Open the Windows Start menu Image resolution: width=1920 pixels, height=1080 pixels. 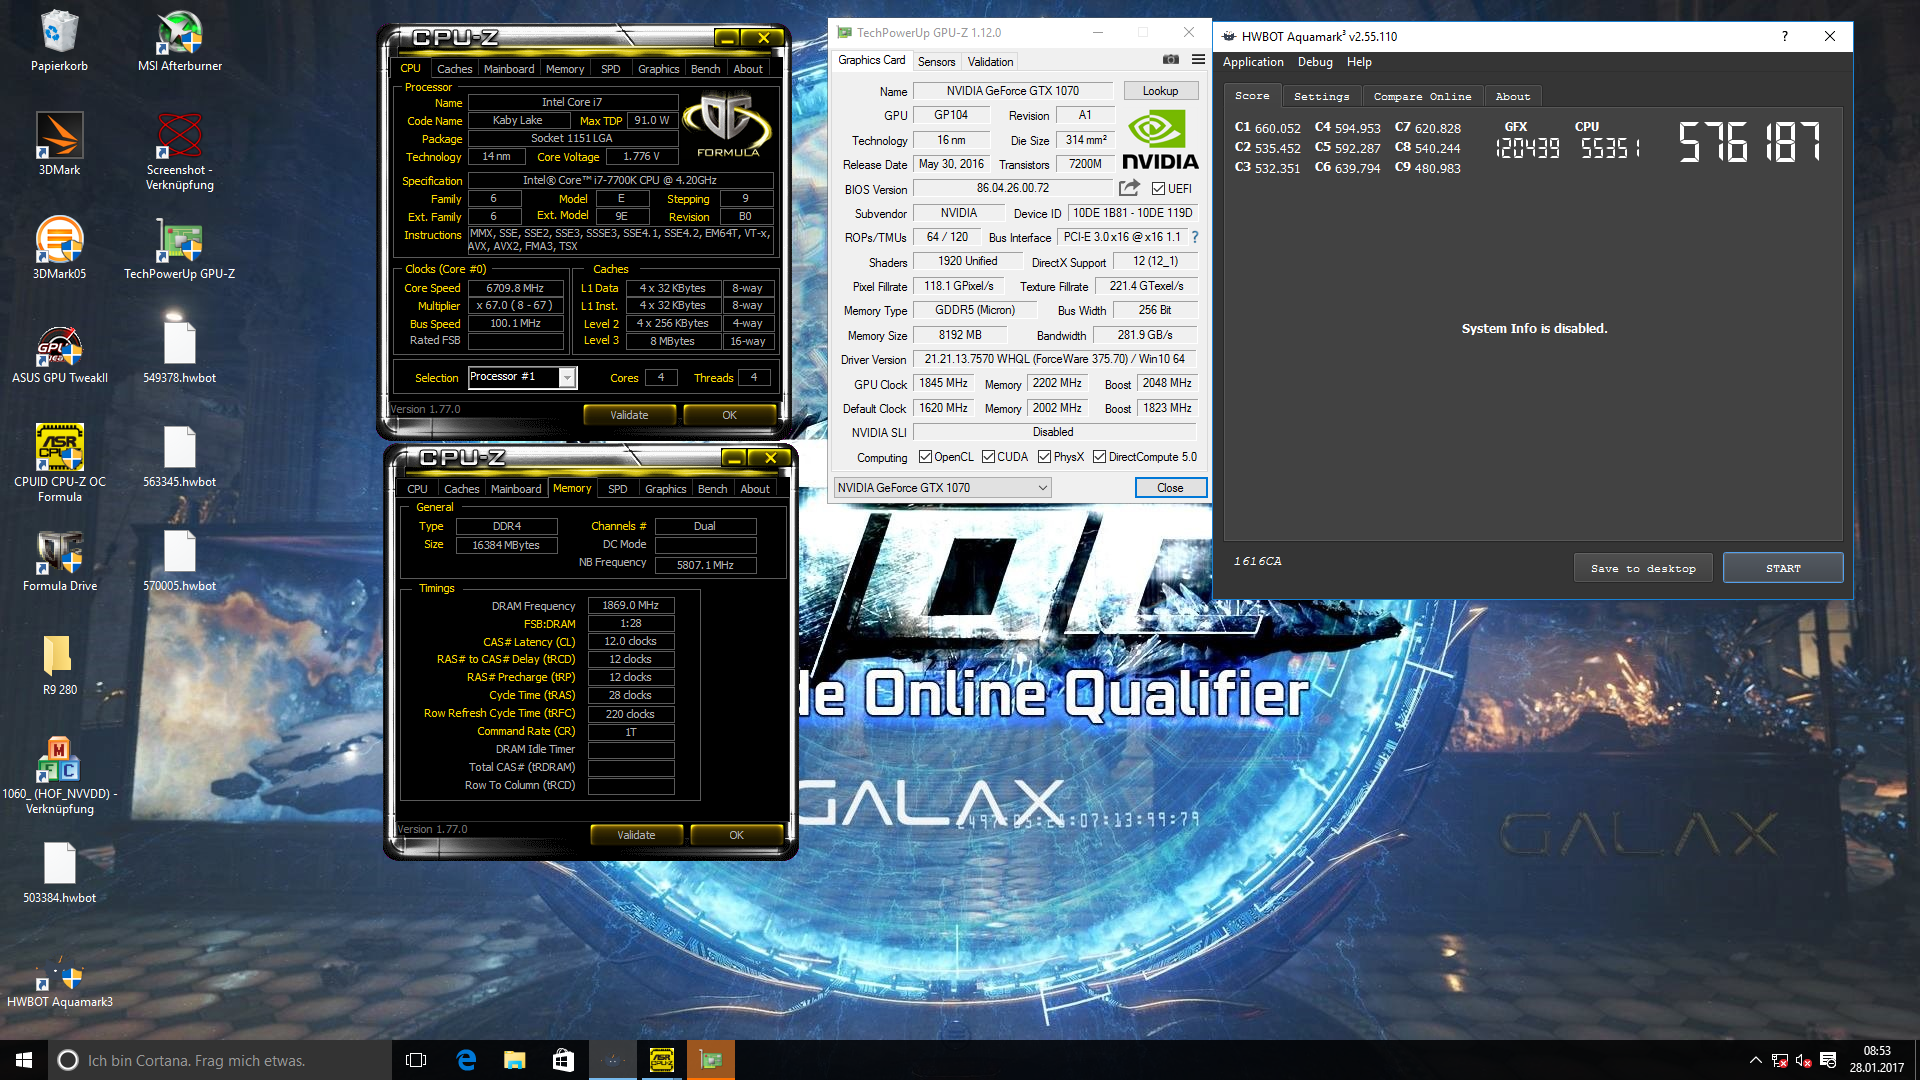[x=24, y=1060]
